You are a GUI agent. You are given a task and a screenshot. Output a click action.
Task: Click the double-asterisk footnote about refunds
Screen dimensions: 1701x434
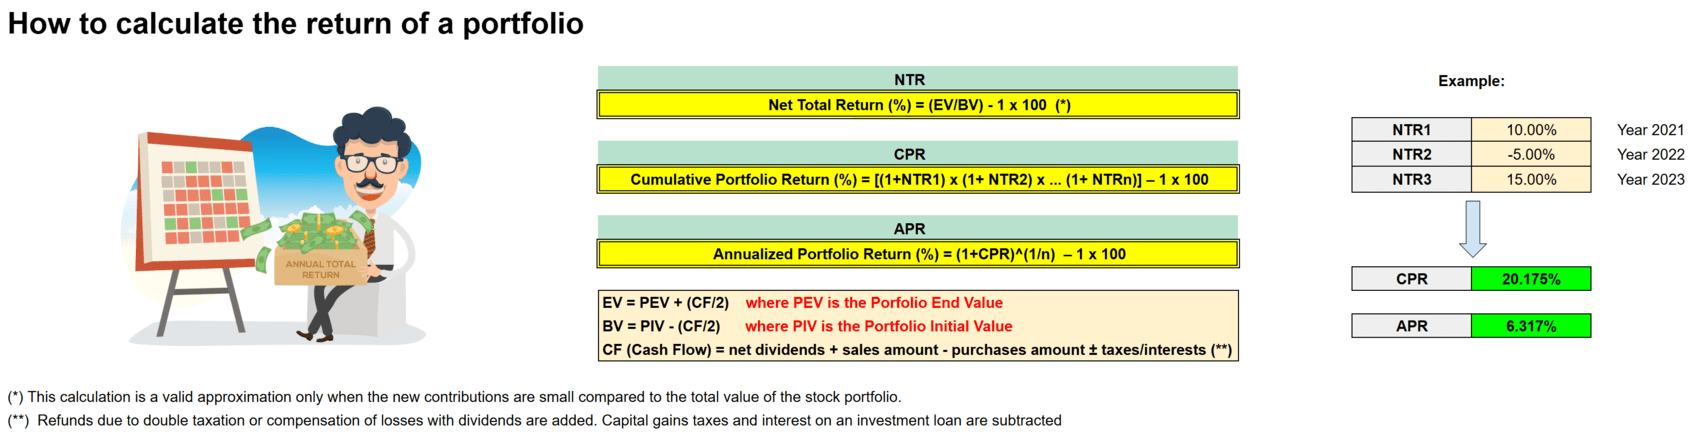(x=535, y=421)
